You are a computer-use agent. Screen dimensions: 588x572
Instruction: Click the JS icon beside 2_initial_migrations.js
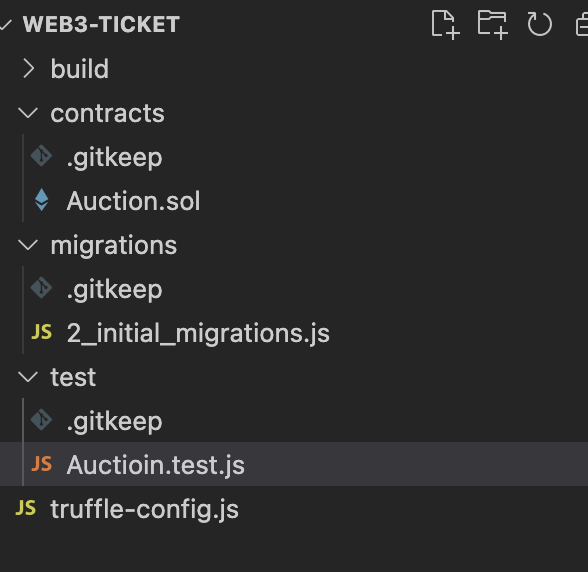(x=41, y=332)
